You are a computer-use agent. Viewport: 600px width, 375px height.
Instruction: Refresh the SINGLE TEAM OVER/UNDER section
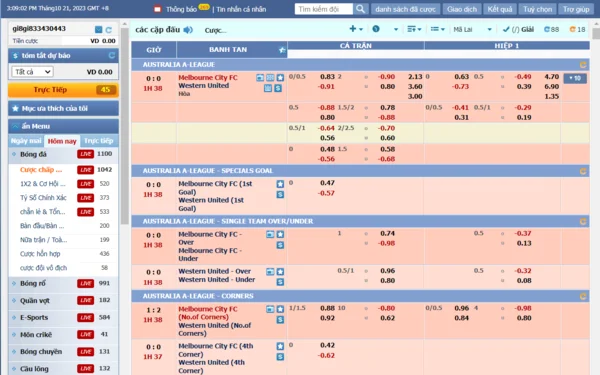[583, 221]
